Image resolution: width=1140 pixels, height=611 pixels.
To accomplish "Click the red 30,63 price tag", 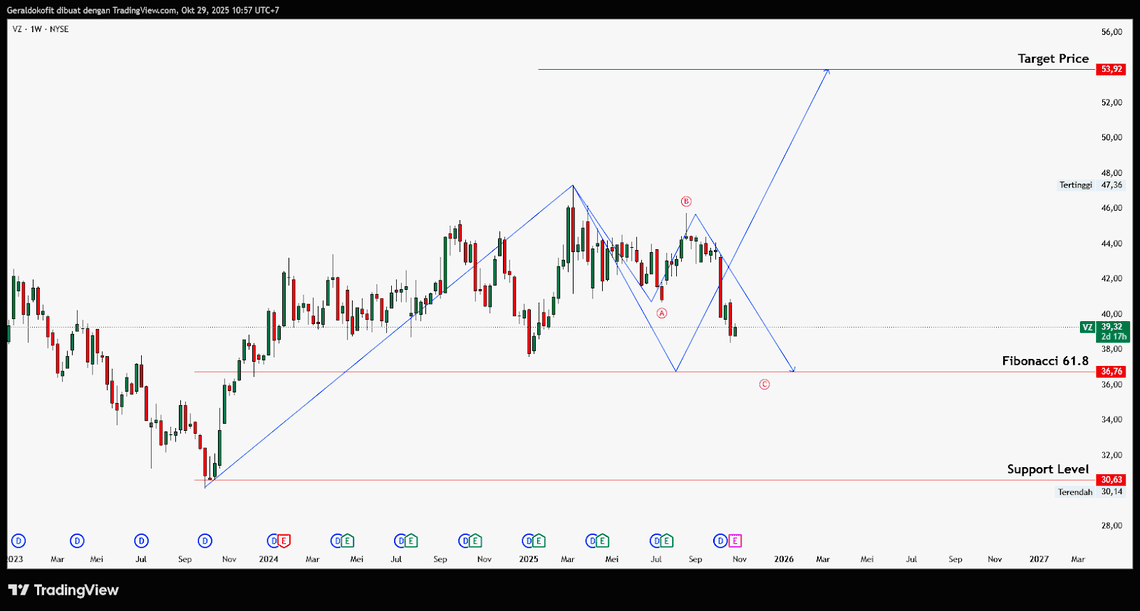I will [x=1111, y=480].
